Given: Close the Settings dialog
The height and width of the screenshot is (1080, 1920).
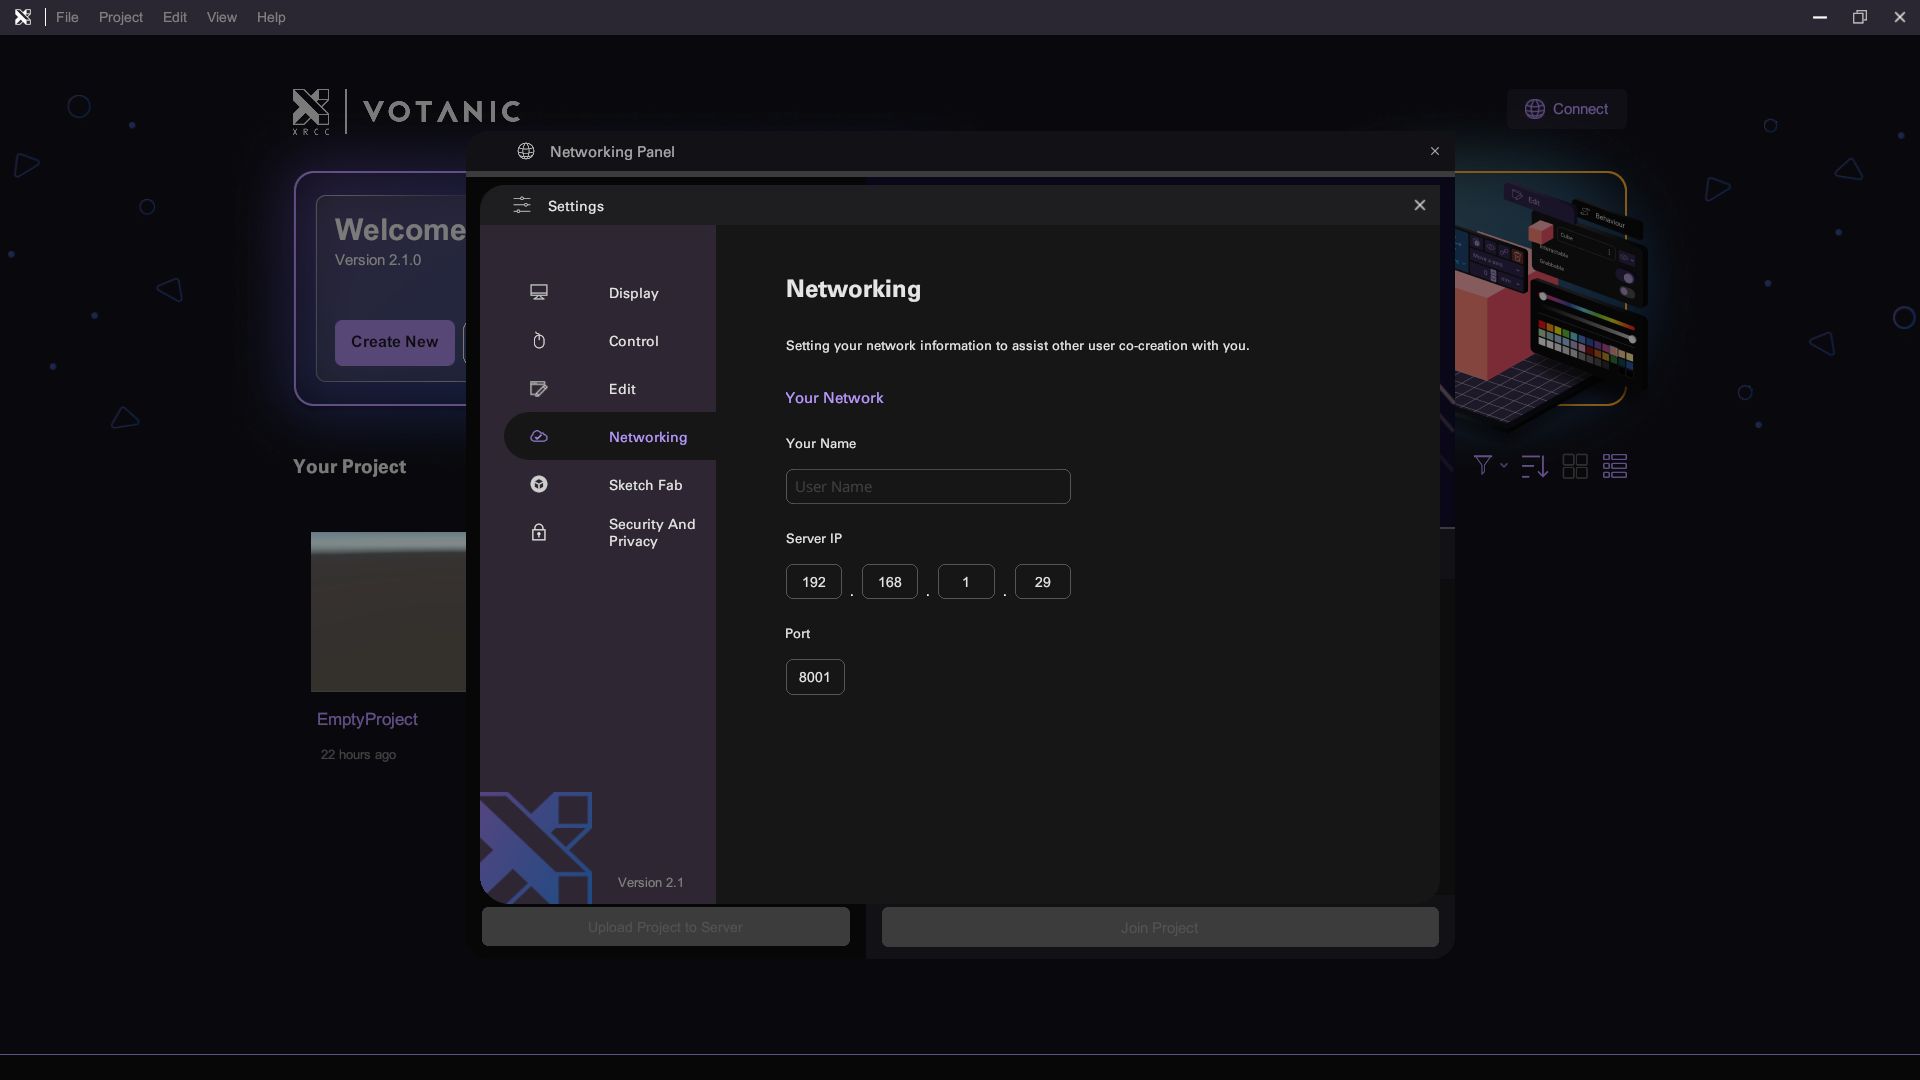Looking at the screenshot, I should click(1419, 205).
